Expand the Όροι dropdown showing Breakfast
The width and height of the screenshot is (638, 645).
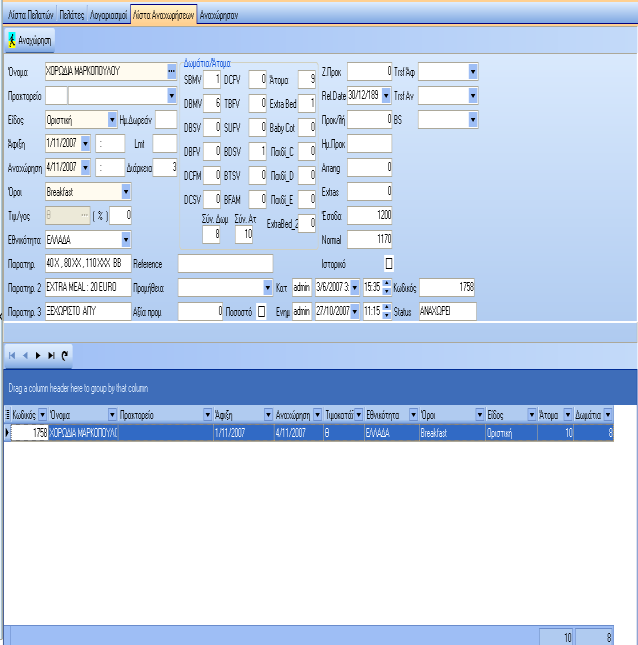126,192
